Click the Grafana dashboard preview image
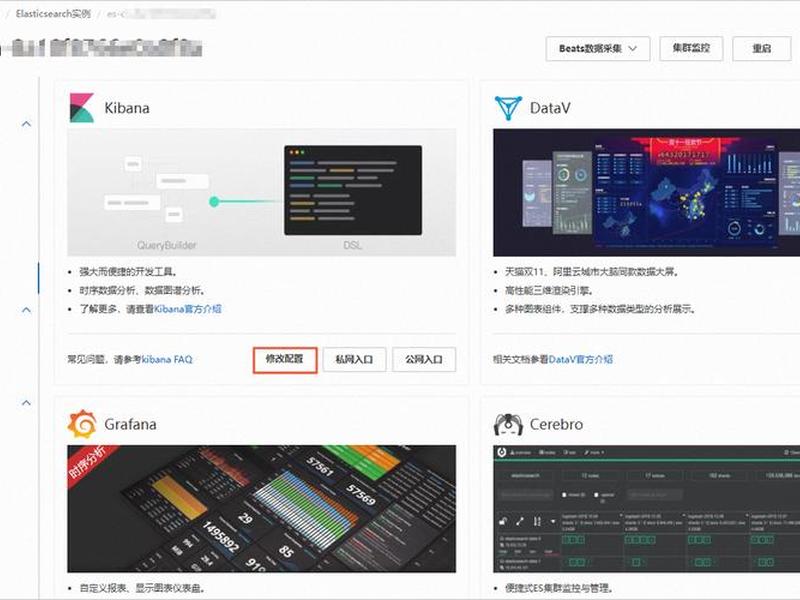Image resolution: width=800 pixels, height=600 pixels. pyautogui.click(x=262, y=509)
